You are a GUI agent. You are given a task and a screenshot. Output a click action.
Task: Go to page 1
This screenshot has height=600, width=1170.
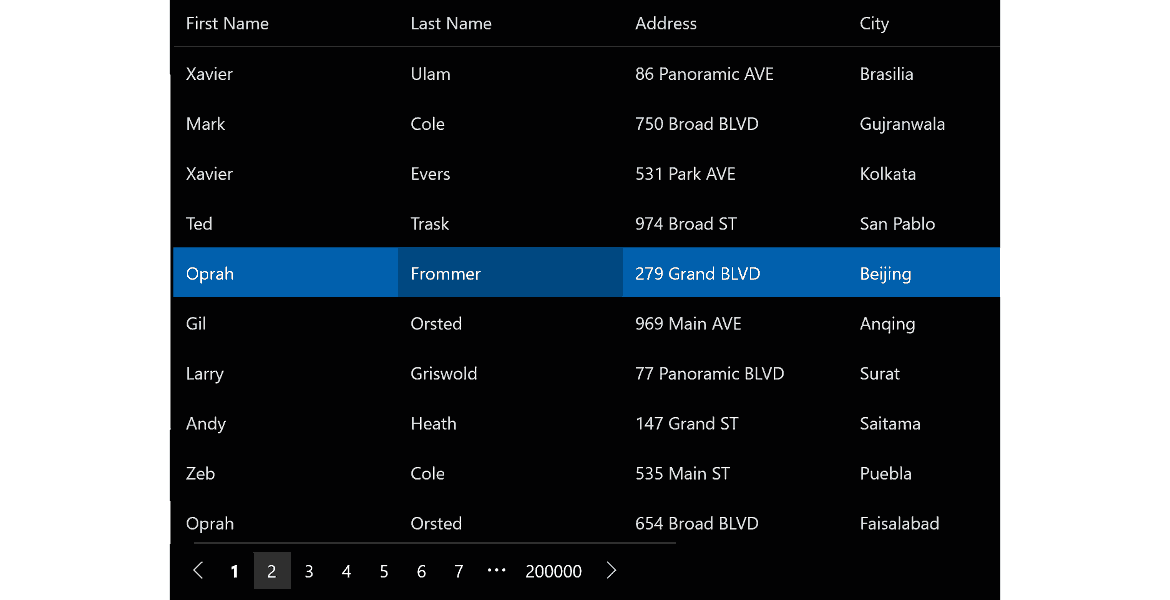[x=234, y=570]
